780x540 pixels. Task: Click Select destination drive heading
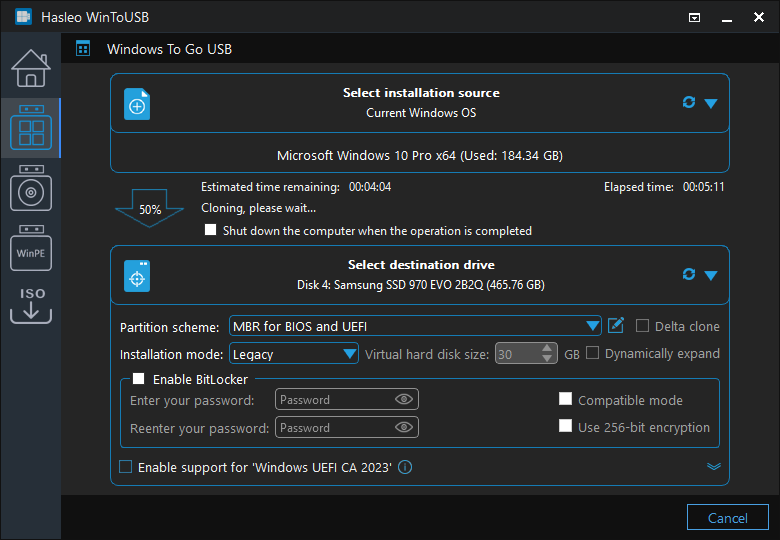[x=421, y=265]
